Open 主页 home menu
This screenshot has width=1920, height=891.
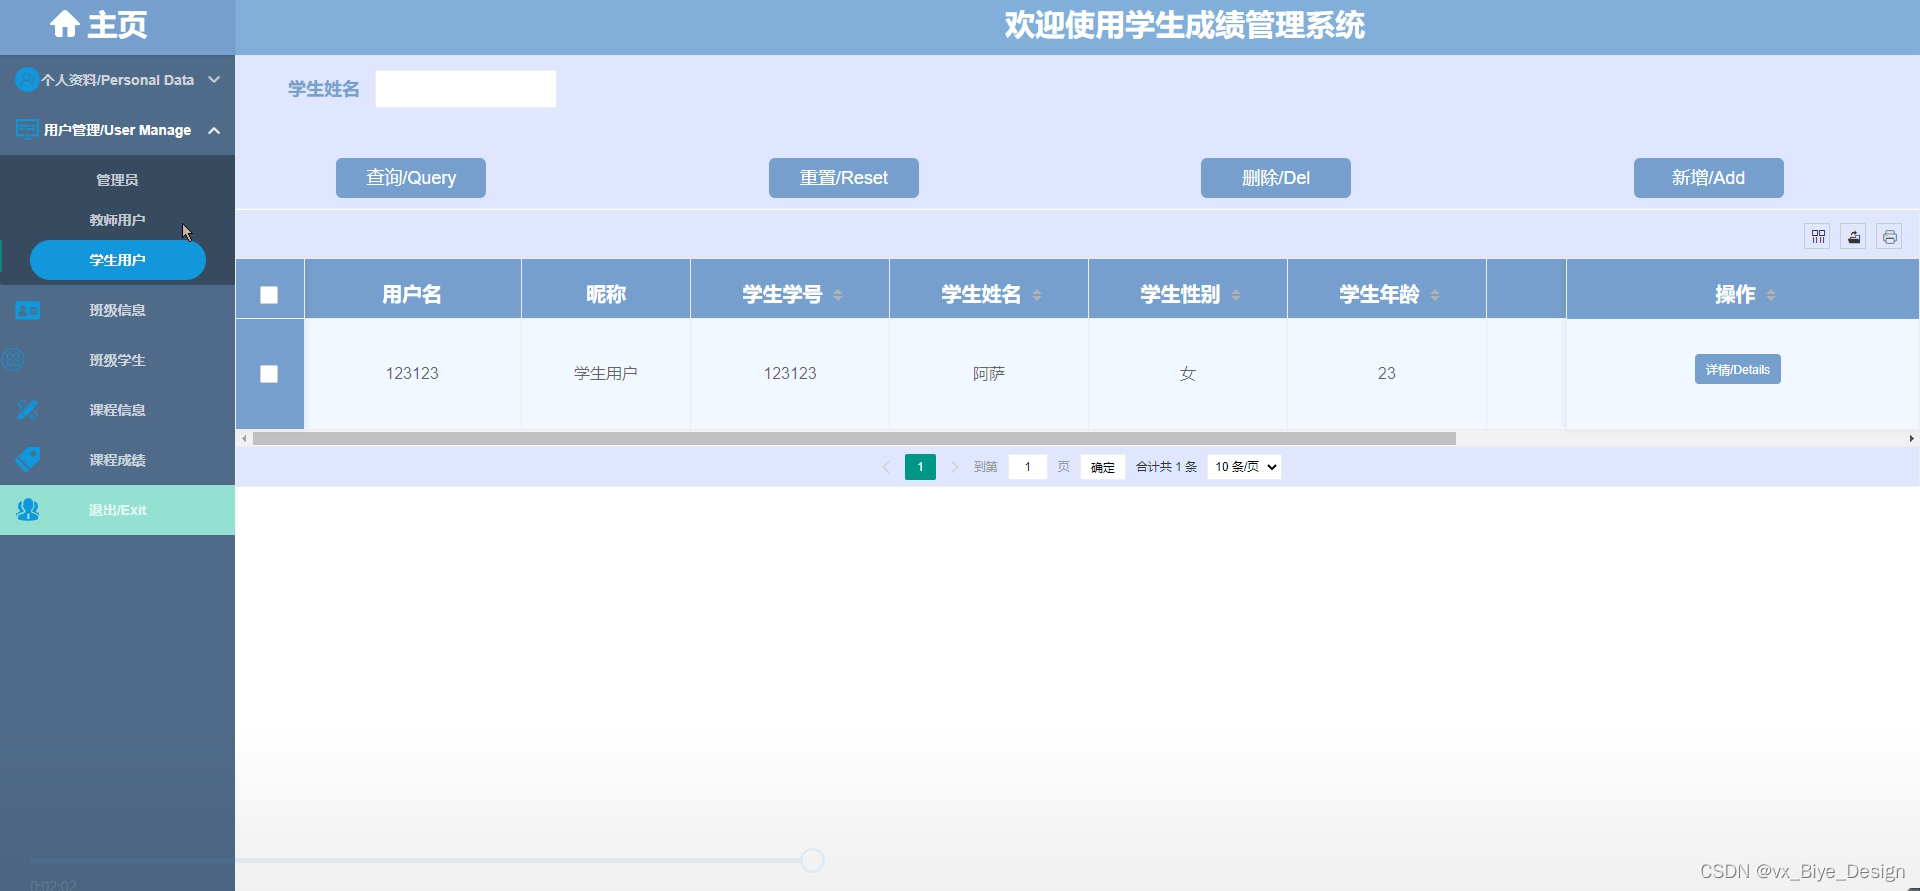[117, 25]
